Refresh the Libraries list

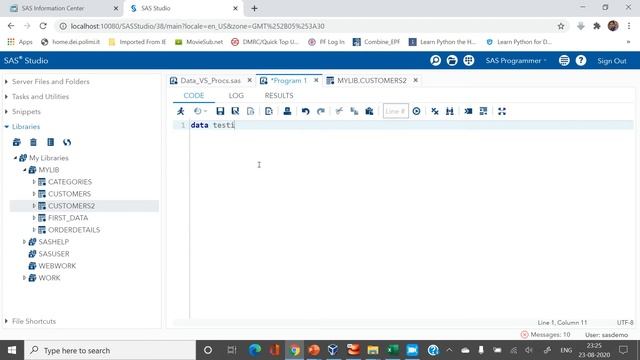point(67,142)
